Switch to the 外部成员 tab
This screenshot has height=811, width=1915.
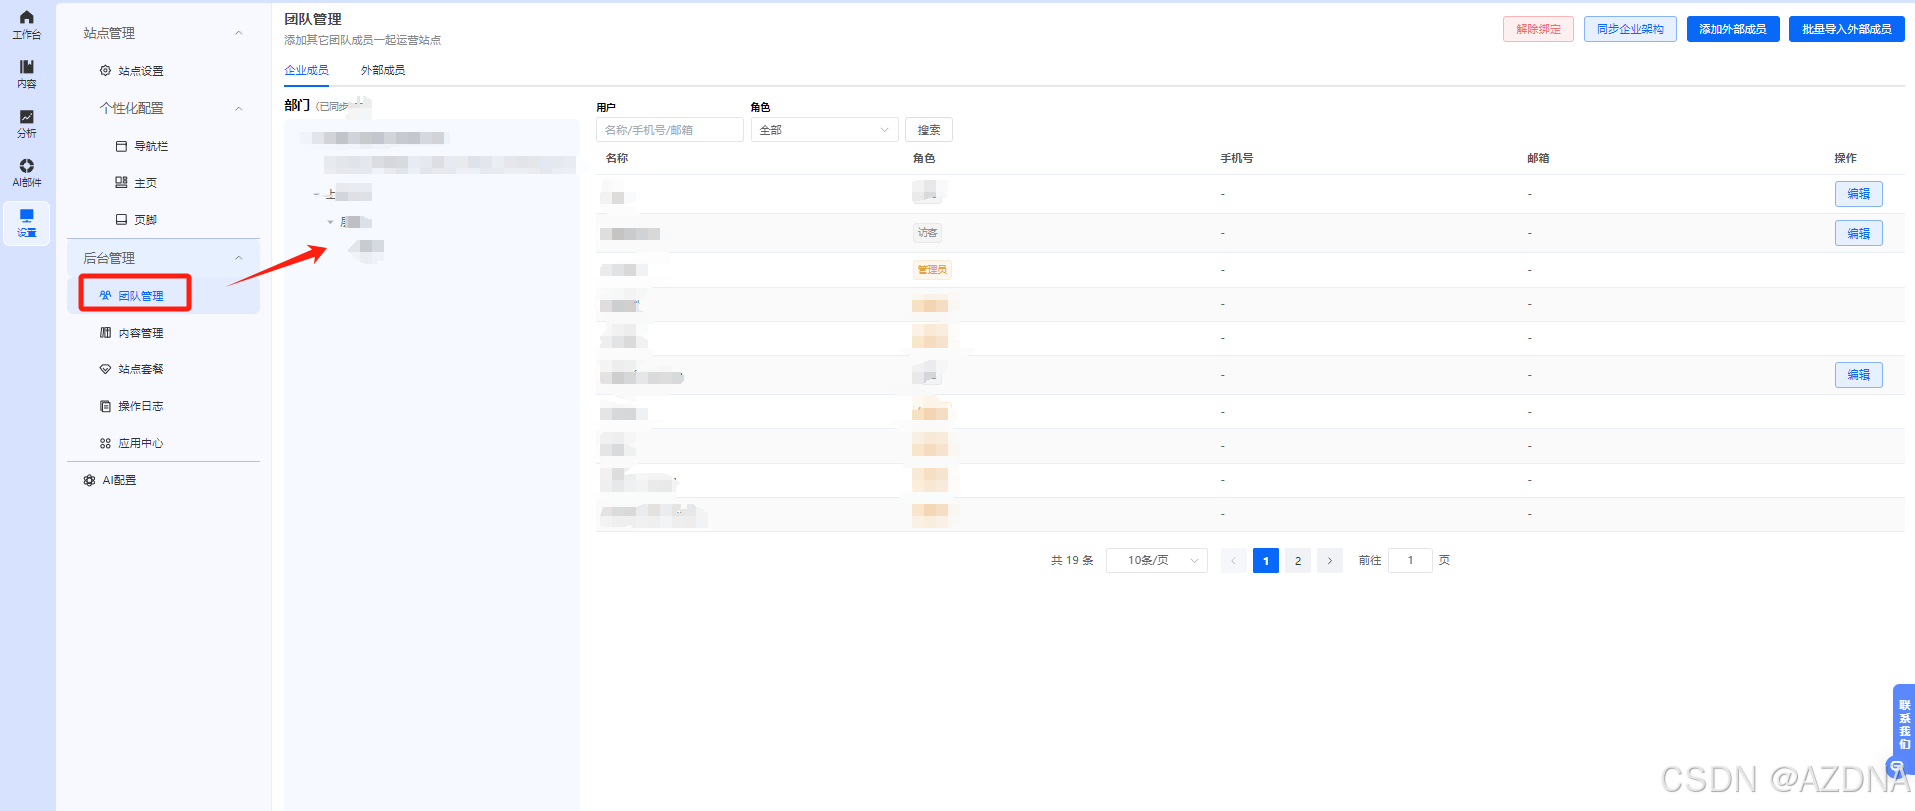383,70
